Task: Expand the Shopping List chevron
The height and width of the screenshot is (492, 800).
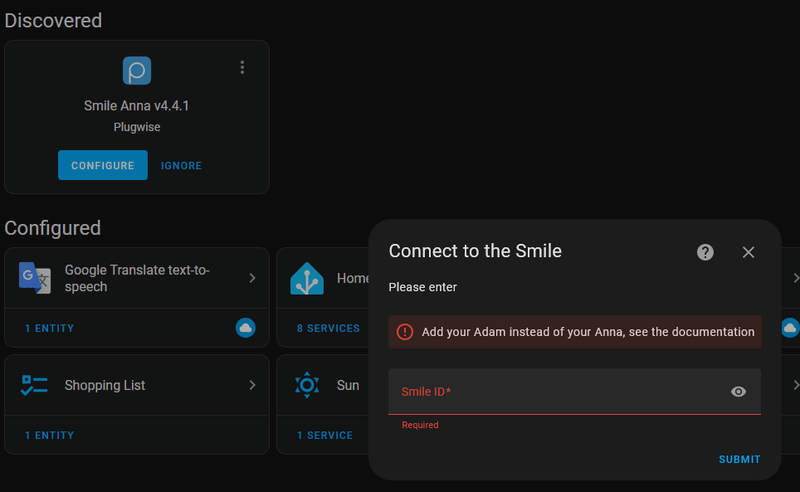Action: pos(252,385)
